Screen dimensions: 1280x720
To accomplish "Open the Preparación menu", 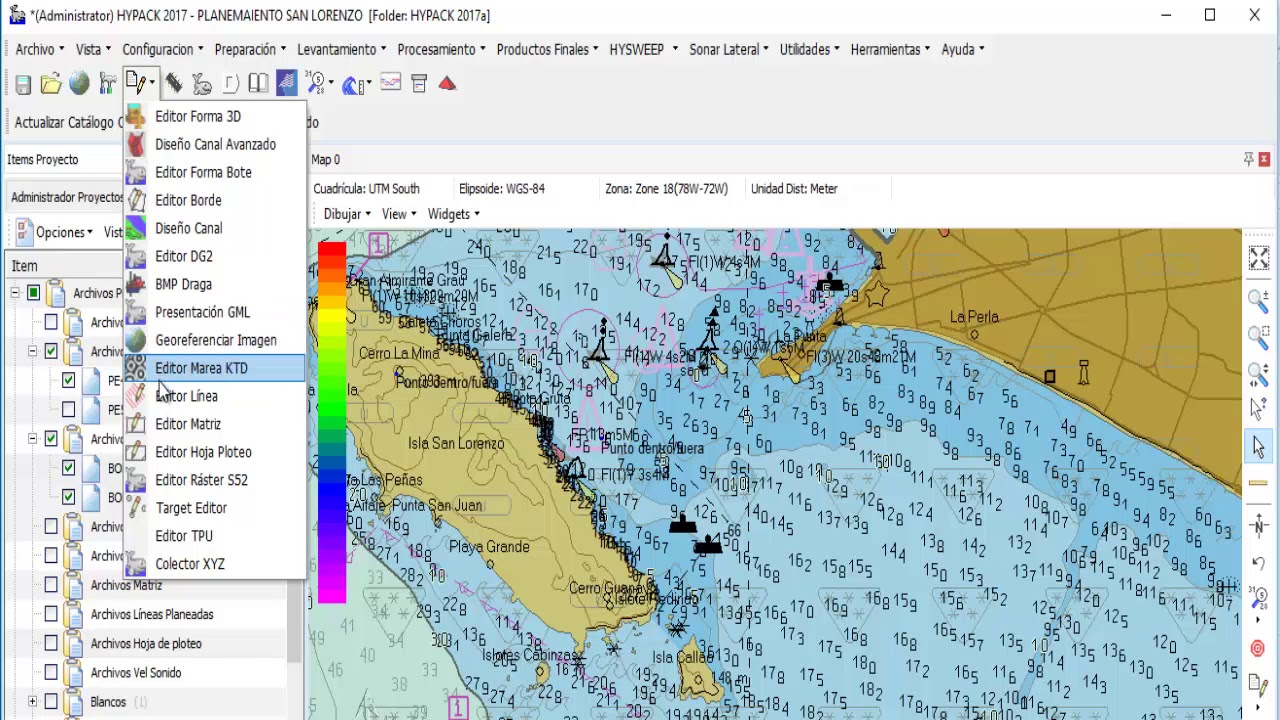I will 250,49.
